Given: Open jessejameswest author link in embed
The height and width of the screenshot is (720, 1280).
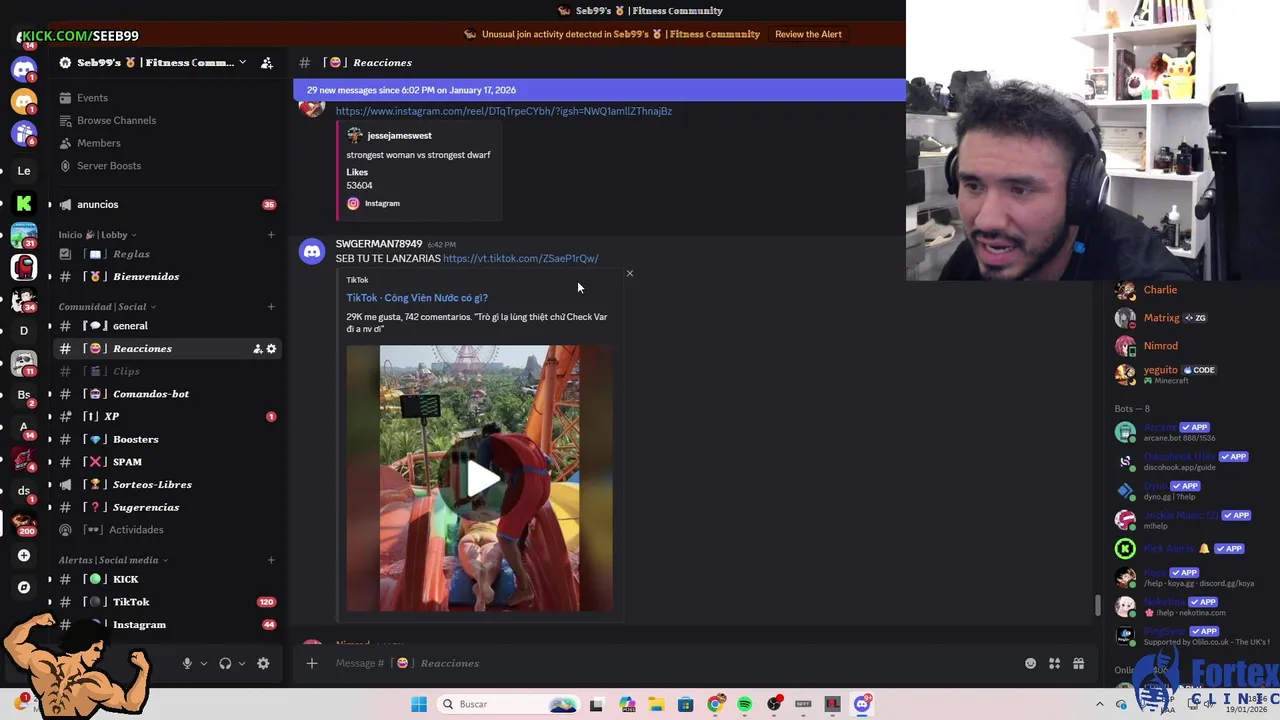Looking at the screenshot, I should (x=399, y=136).
